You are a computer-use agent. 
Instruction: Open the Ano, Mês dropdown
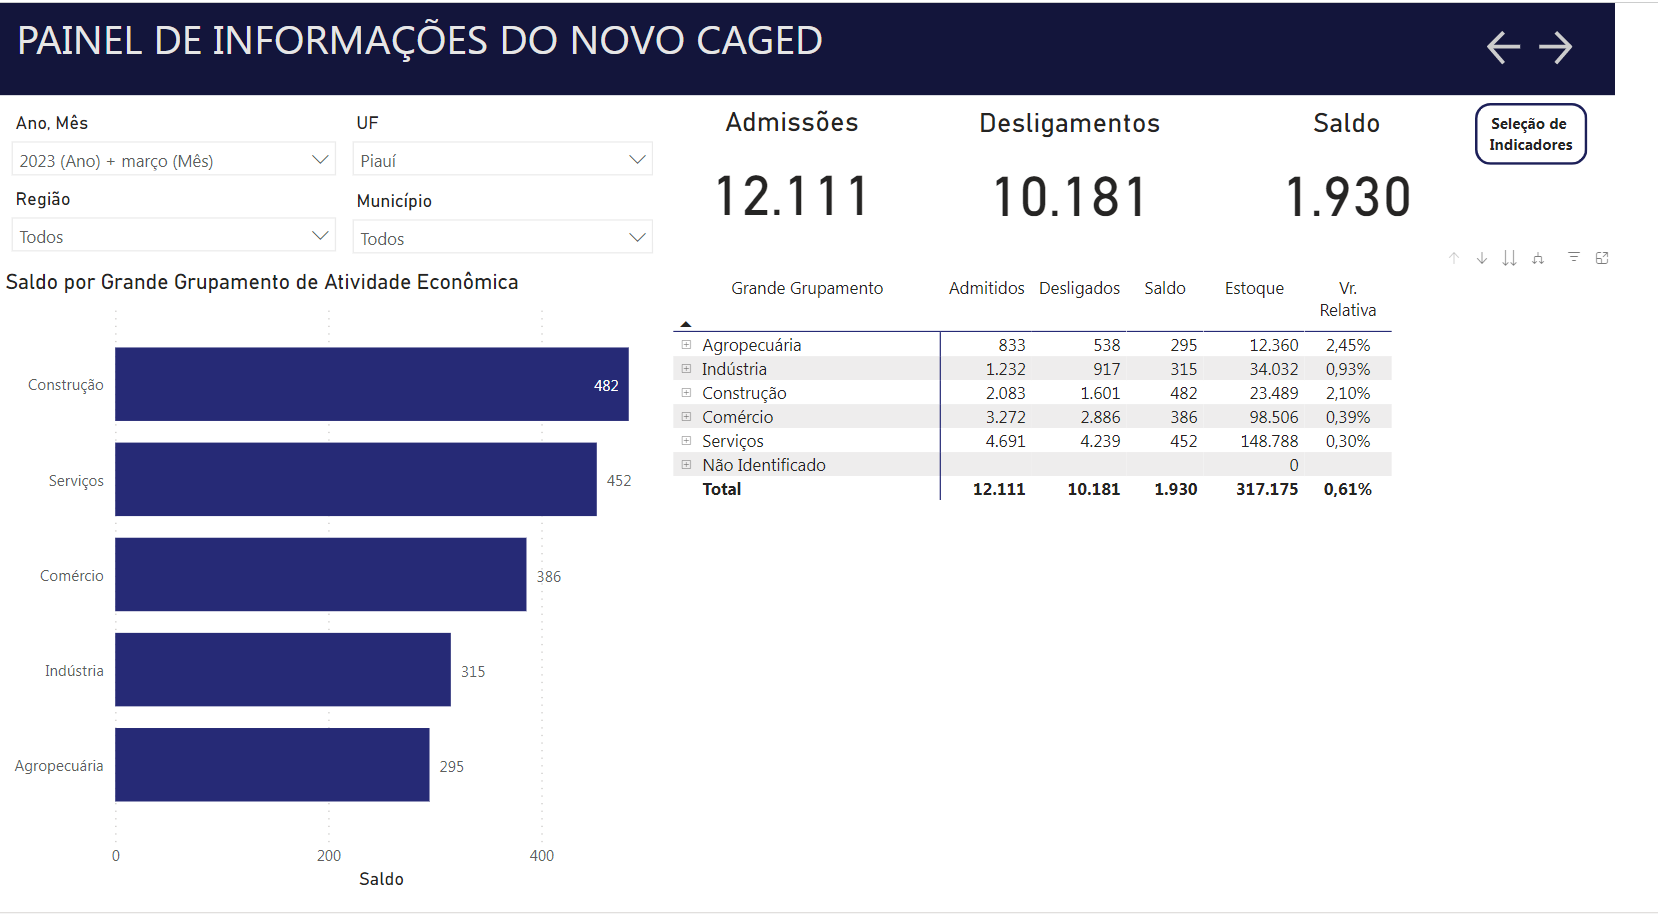tap(174, 160)
